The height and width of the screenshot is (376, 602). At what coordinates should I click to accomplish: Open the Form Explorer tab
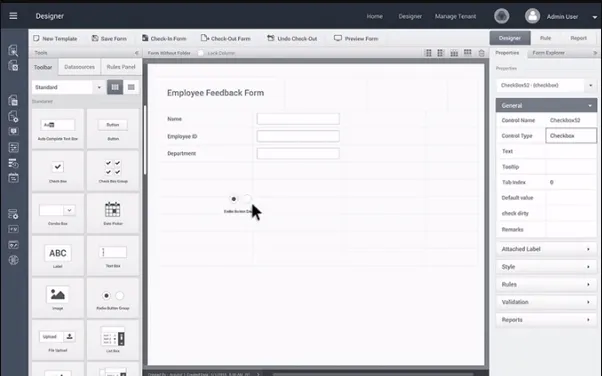coord(548,53)
